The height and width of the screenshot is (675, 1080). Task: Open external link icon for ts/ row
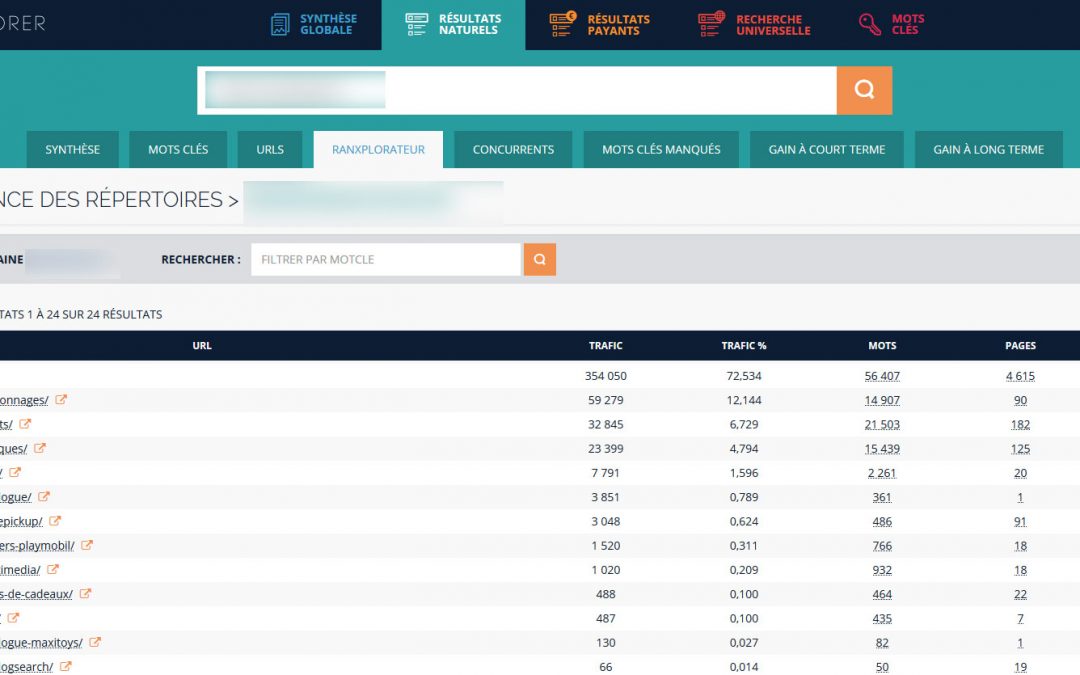pyautogui.click(x=25, y=424)
